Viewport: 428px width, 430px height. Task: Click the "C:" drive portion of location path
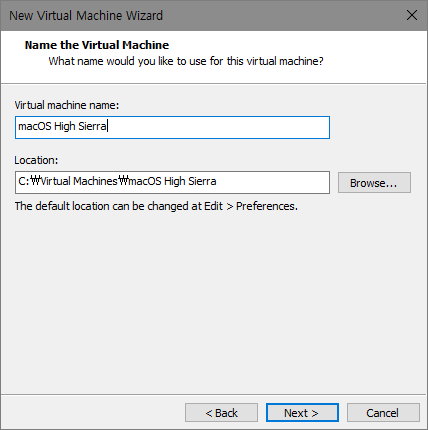click(24, 181)
